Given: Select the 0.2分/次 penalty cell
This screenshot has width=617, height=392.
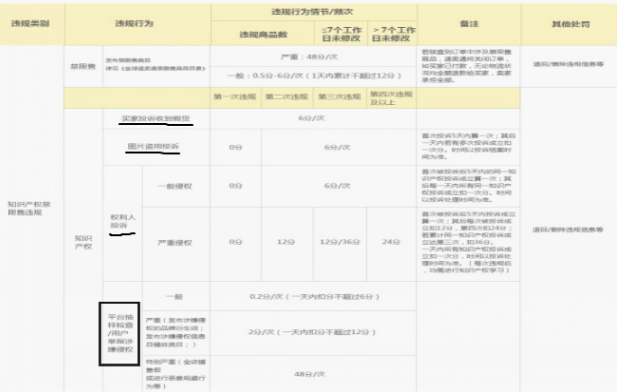Looking at the screenshot, I should click(314, 296).
